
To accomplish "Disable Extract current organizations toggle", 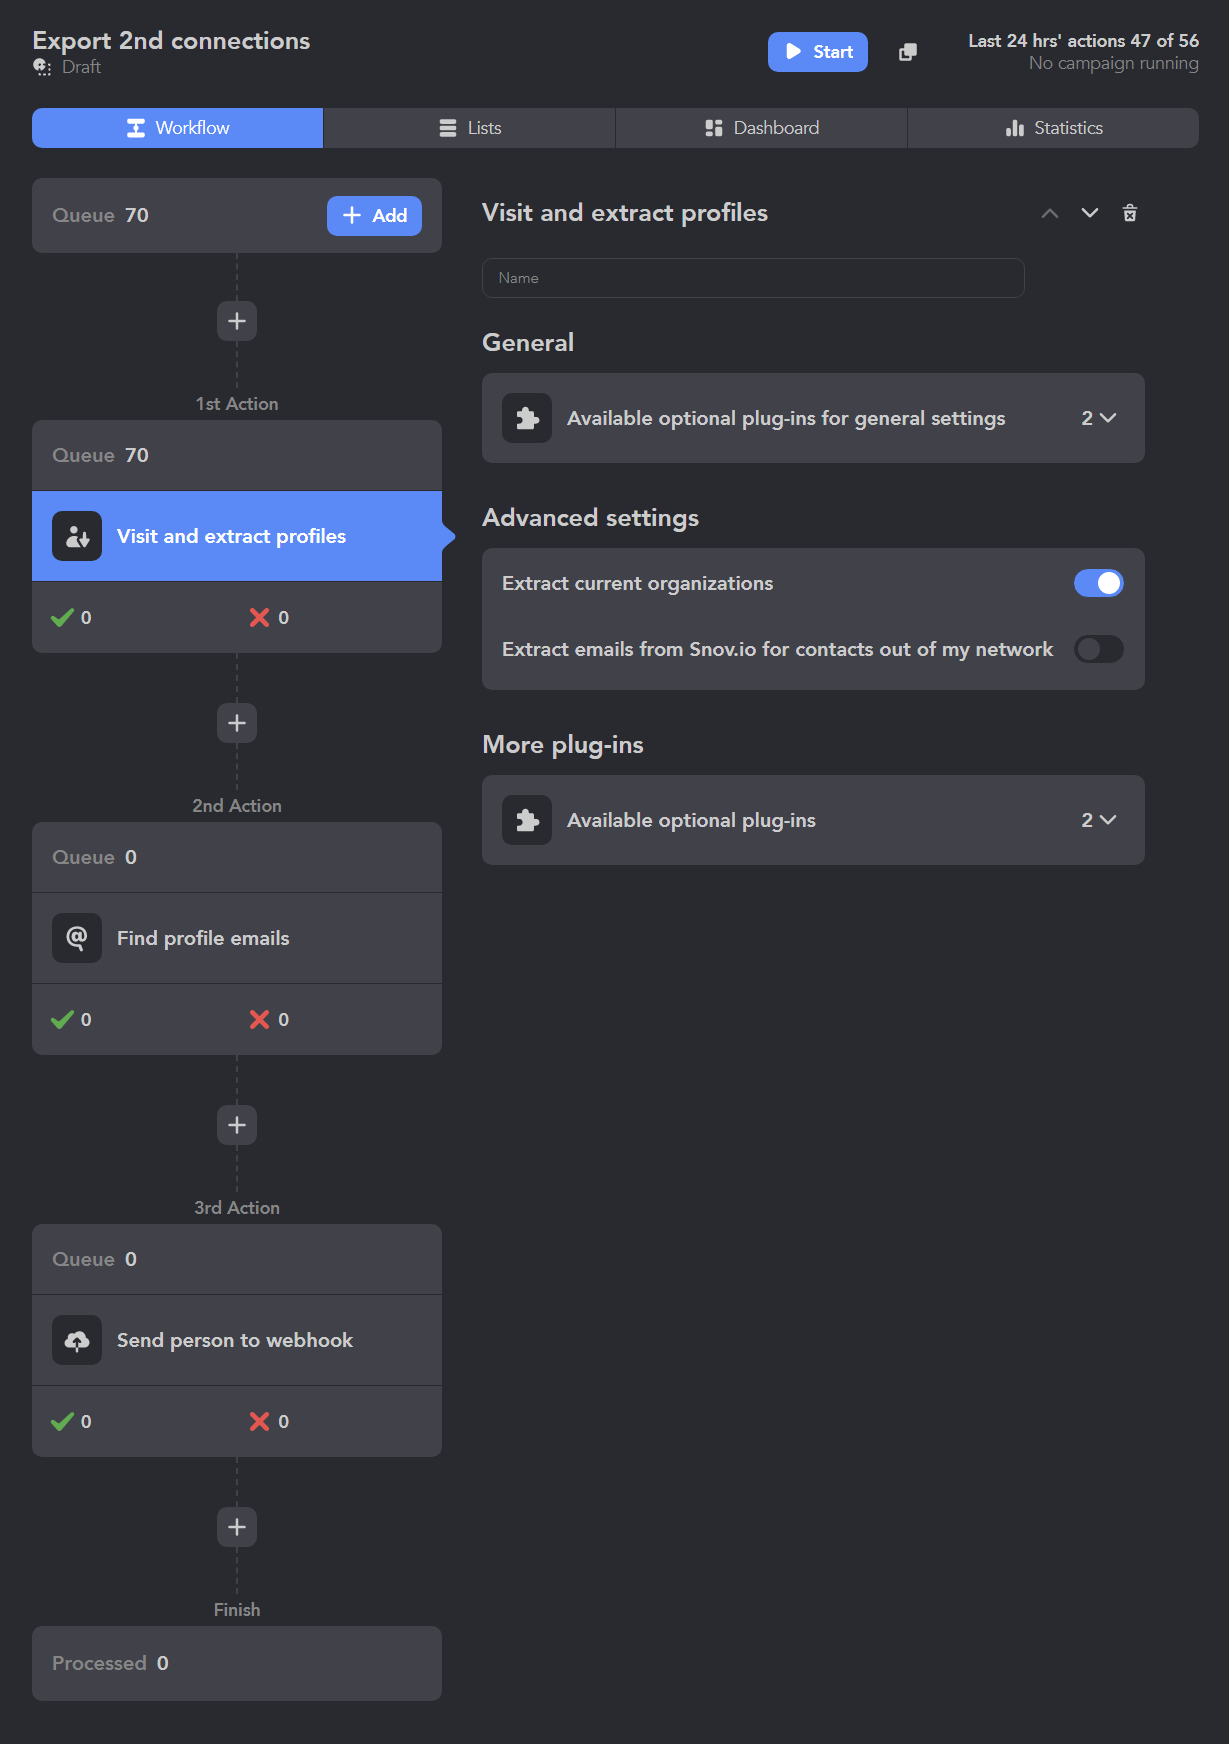I will point(1099,583).
